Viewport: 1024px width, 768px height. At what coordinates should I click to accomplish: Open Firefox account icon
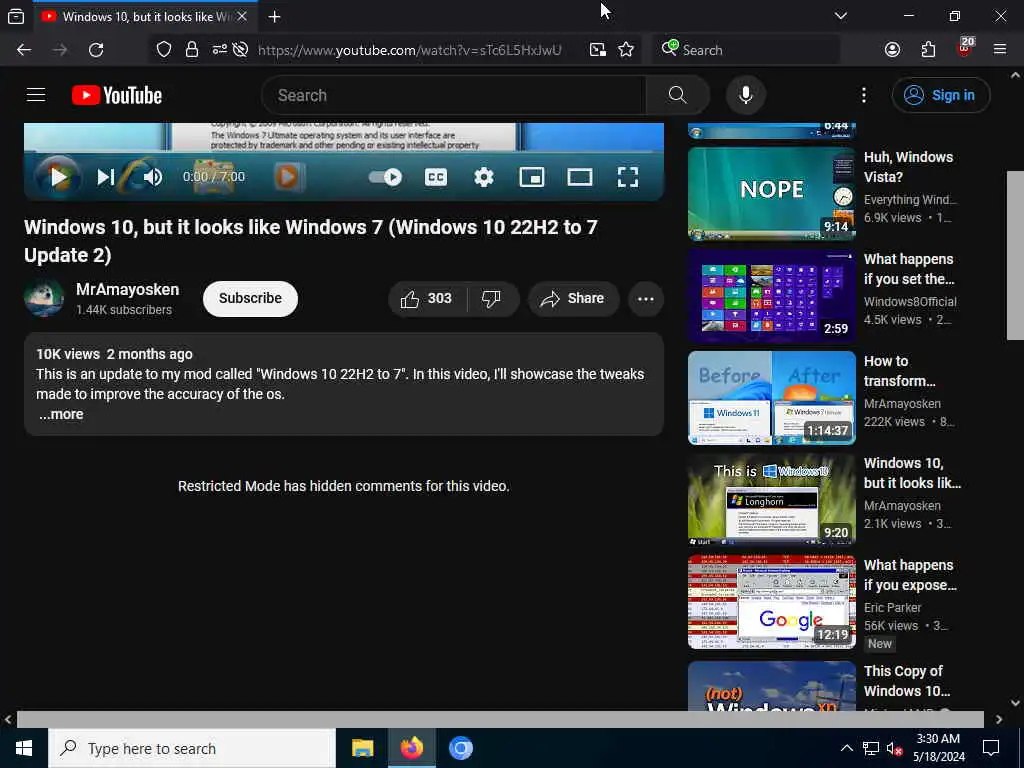[892, 50]
